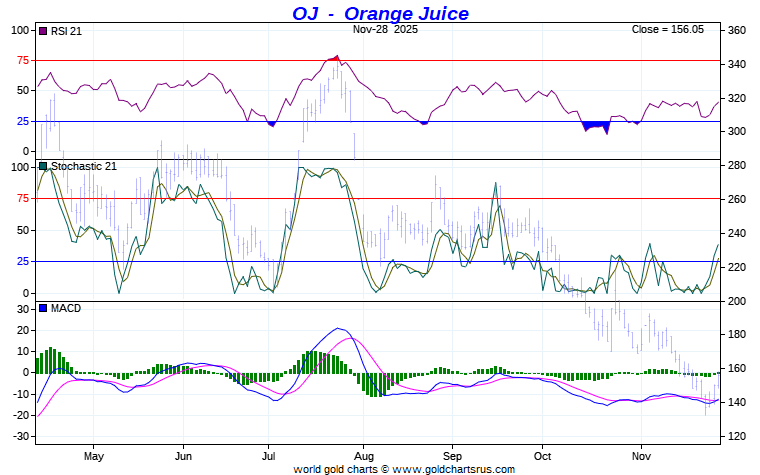Click the blue RSI oversold area in October
This screenshot has height=475, width=760.
point(596,126)
